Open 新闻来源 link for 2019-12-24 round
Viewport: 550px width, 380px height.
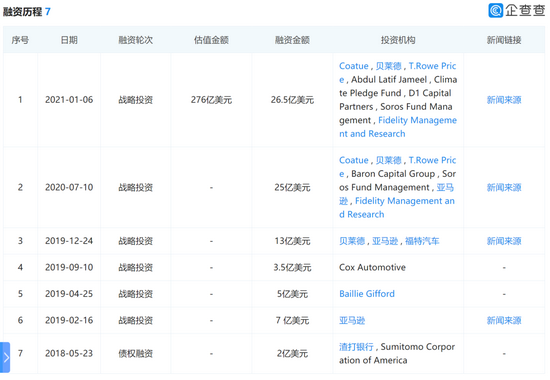[x=504, y=241]
